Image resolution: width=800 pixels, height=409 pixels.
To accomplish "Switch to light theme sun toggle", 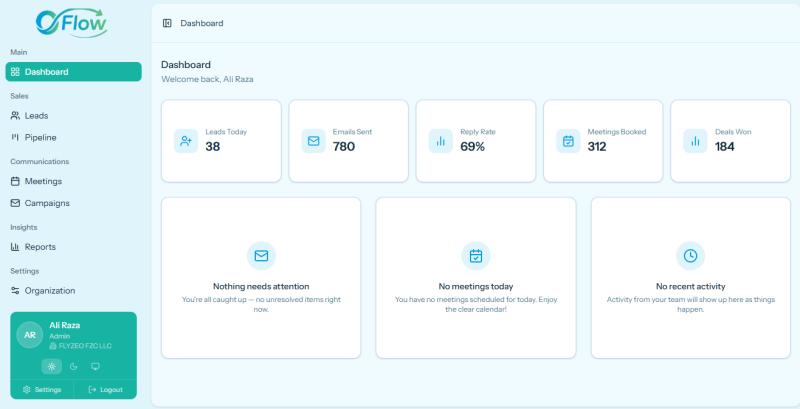I will coord(52,366).
